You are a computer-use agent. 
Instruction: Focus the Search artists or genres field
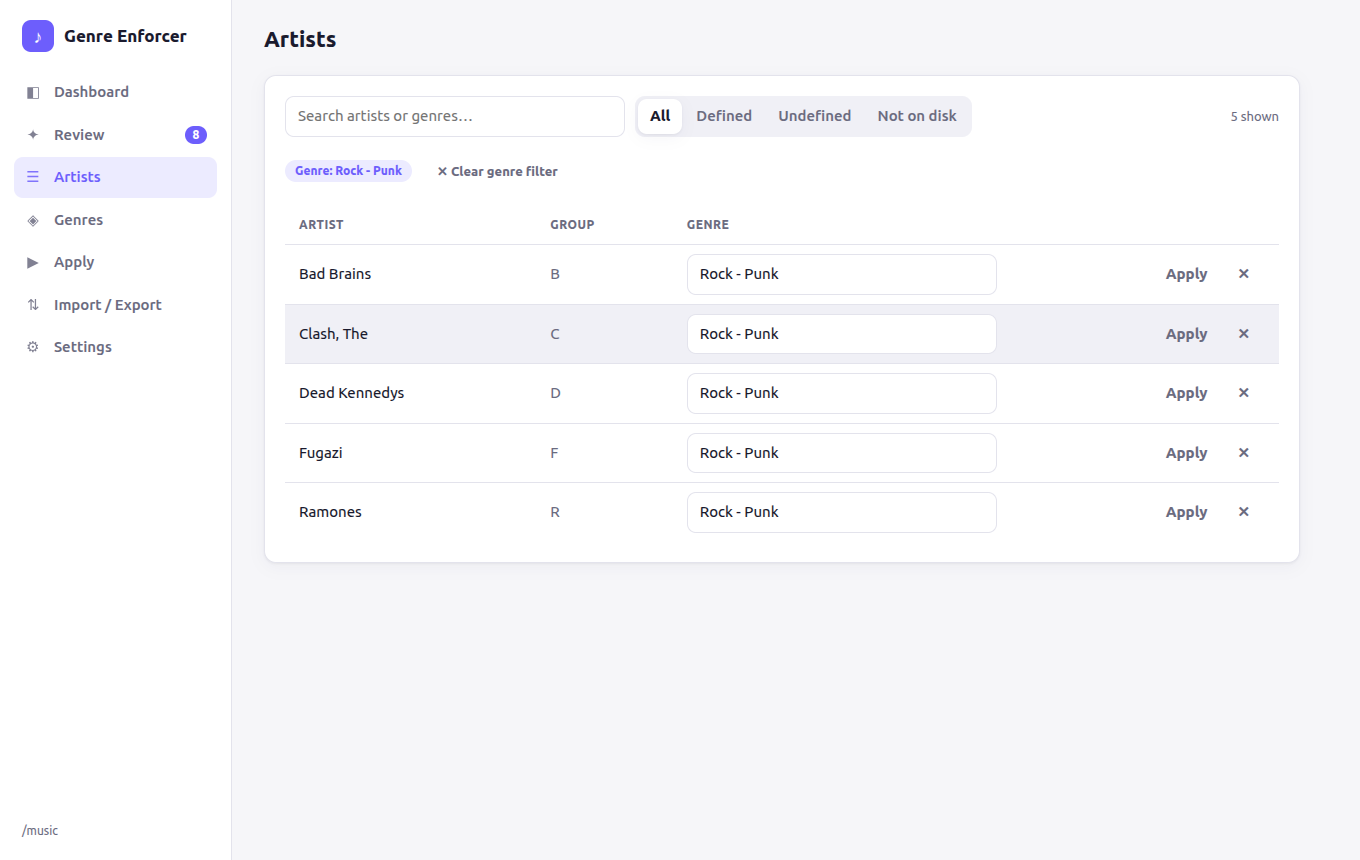point(455,116)
